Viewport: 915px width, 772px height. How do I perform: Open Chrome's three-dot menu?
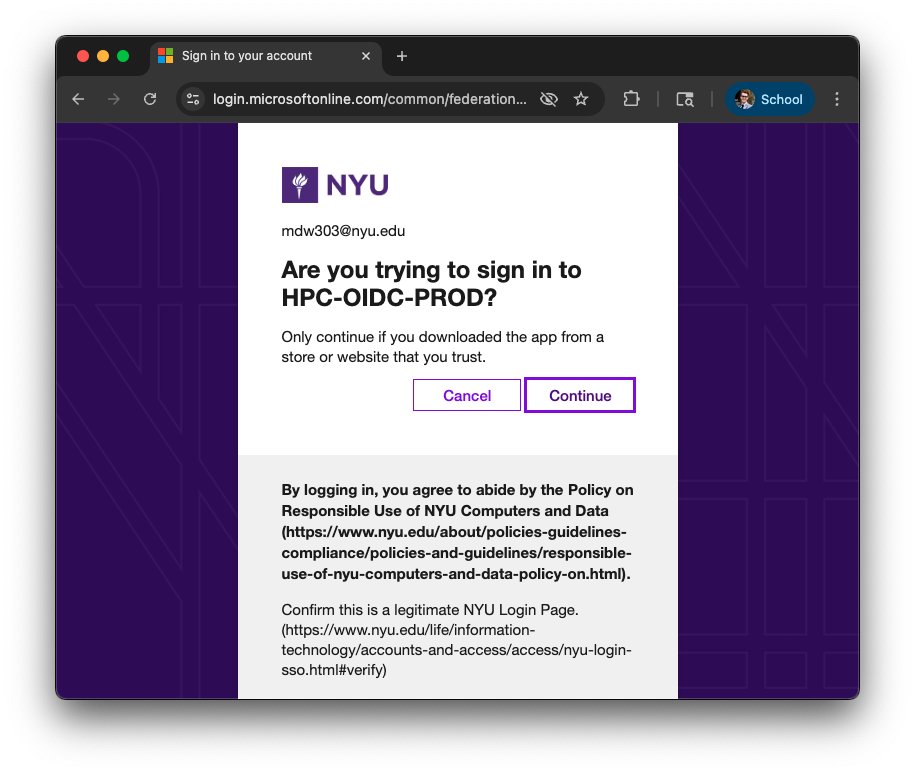pos(837,99)
